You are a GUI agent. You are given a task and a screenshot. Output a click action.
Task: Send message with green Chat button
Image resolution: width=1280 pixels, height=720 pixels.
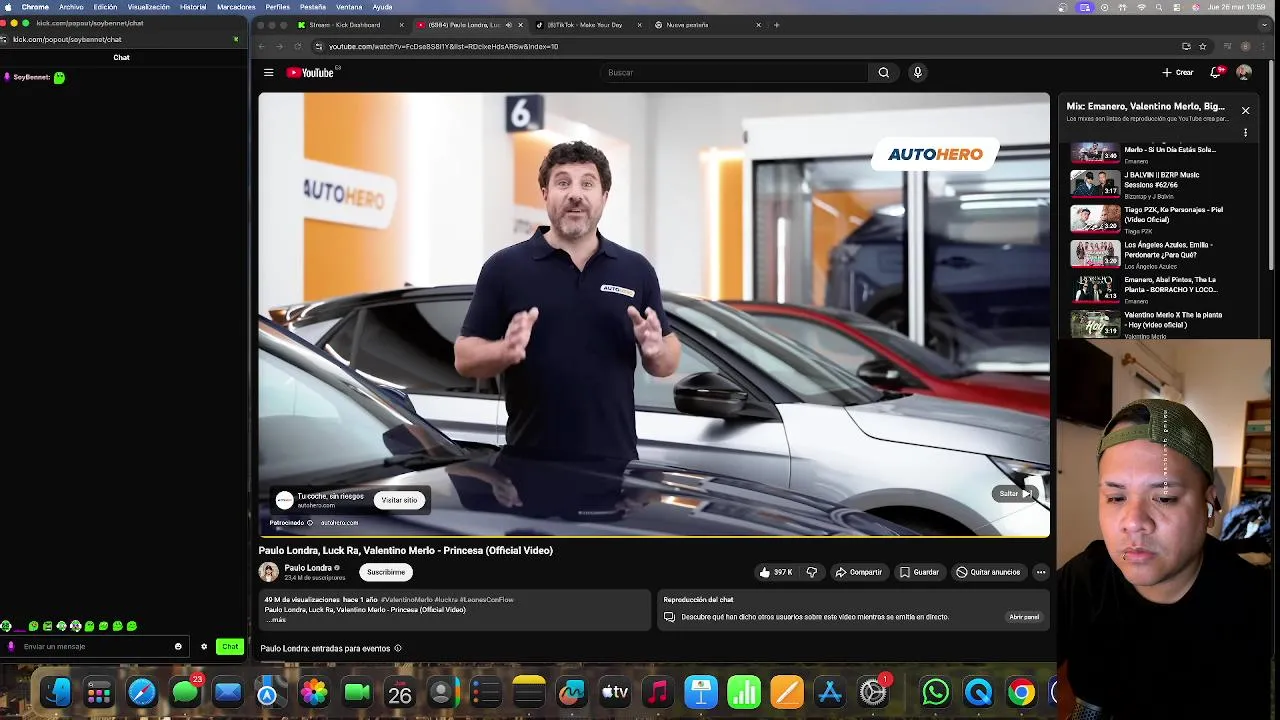230,646
